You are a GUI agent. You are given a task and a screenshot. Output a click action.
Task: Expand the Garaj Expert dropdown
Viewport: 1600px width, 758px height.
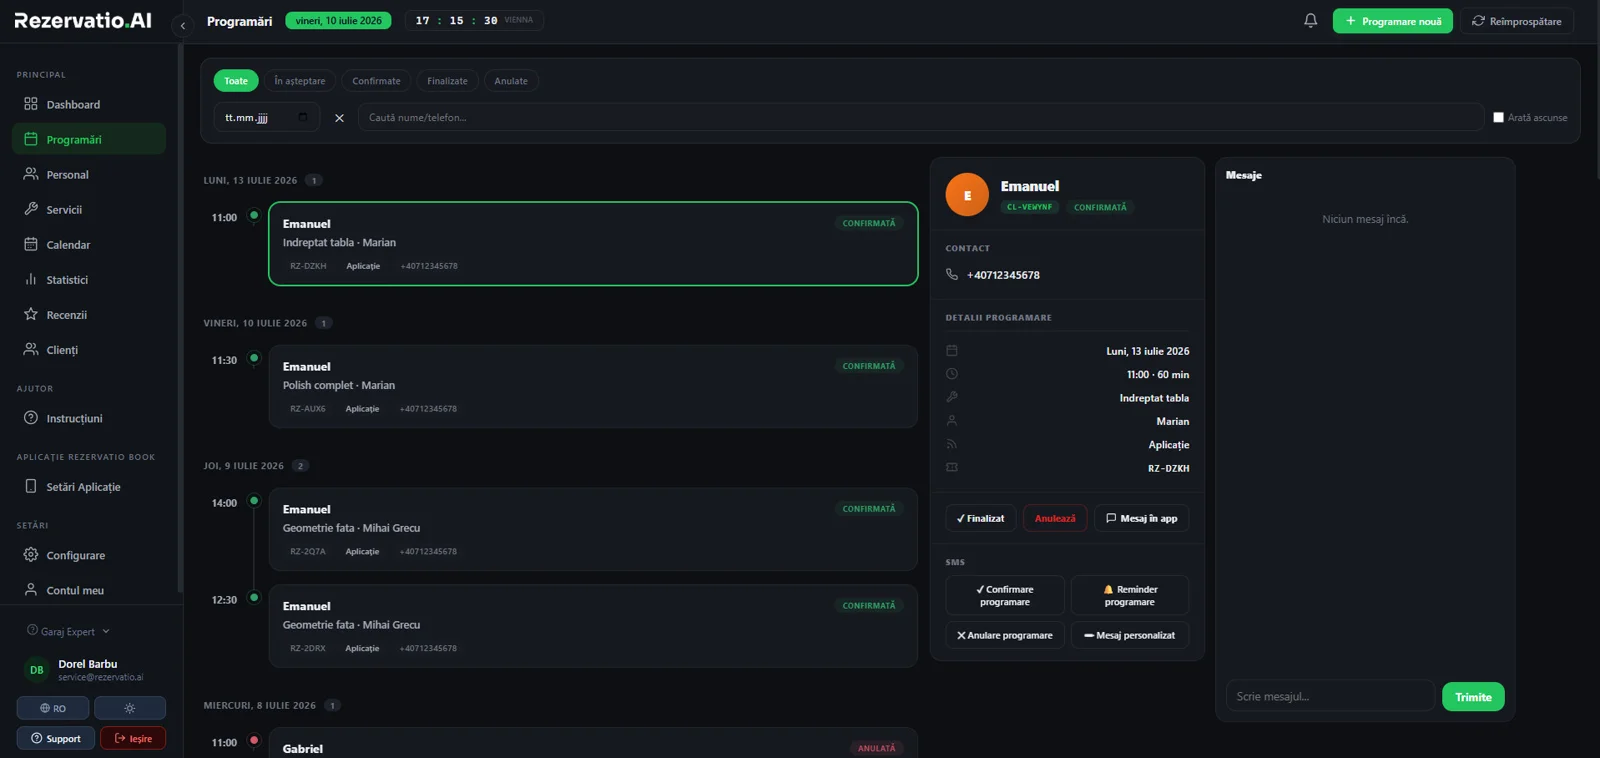[68, 631]
